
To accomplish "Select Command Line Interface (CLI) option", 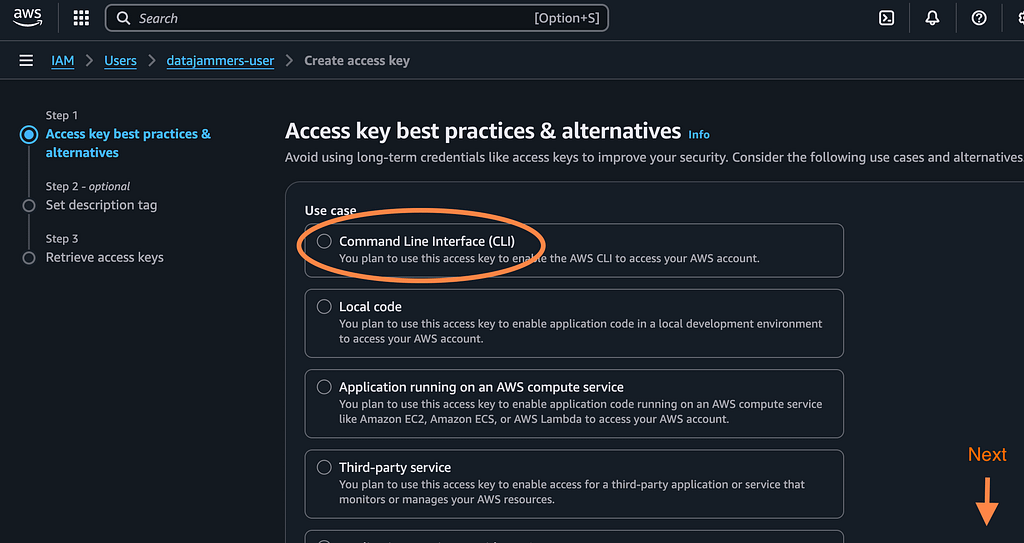I will 324,241.
